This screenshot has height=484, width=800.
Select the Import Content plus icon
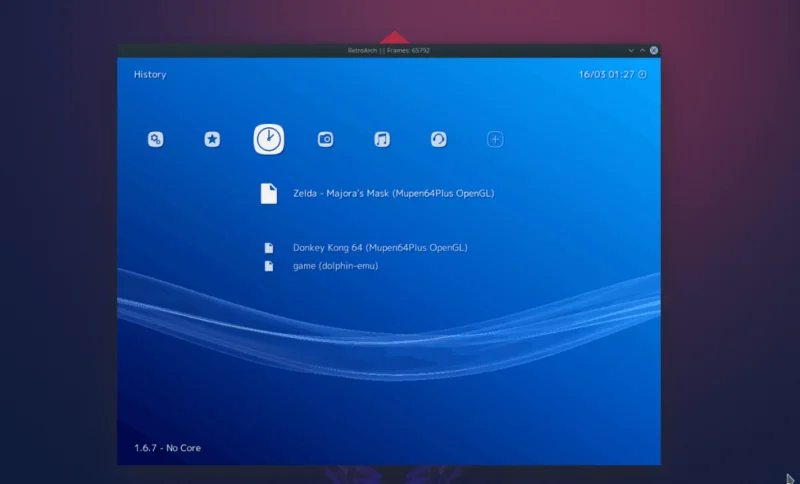coord(495,139)
